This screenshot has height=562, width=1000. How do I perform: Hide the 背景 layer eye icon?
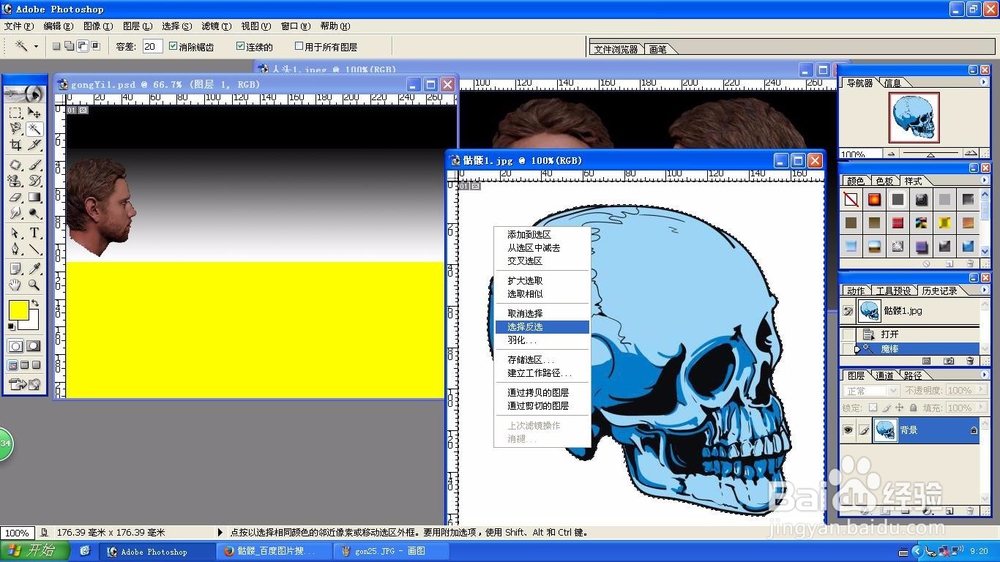pos(848,431)
